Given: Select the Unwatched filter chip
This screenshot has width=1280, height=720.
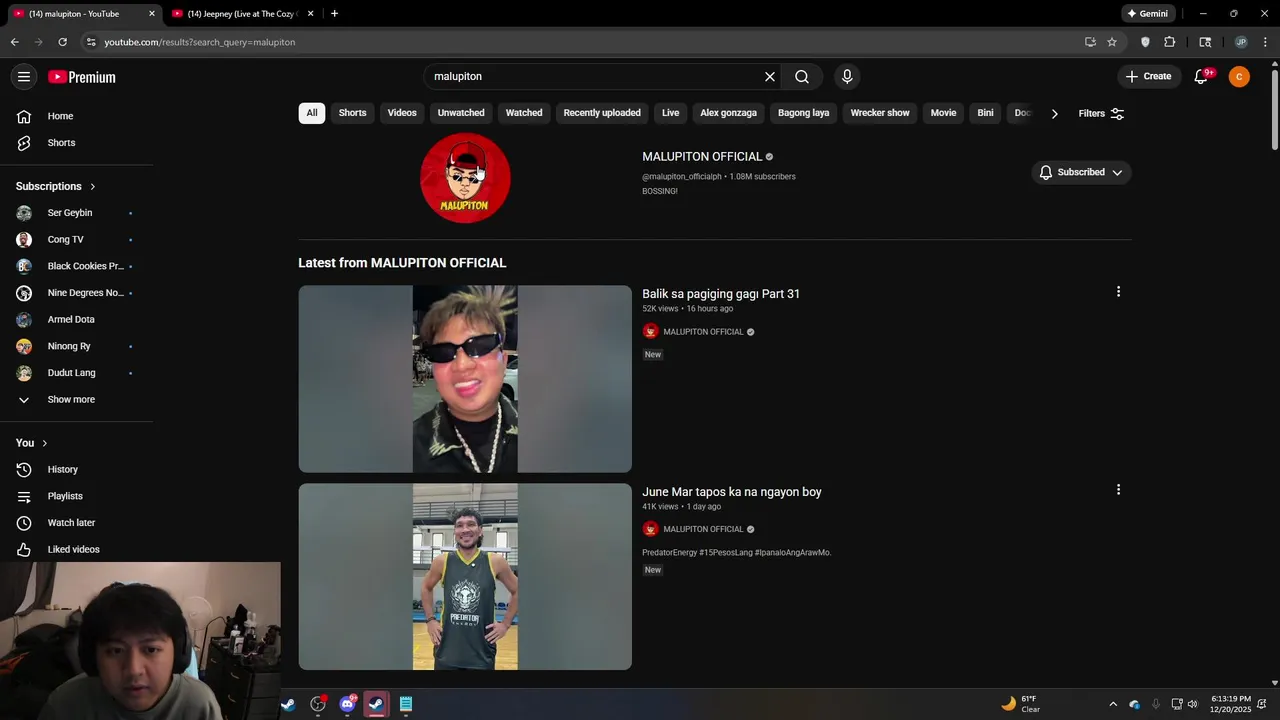Looking at the screenshot, I should click(x=461, y=113).
